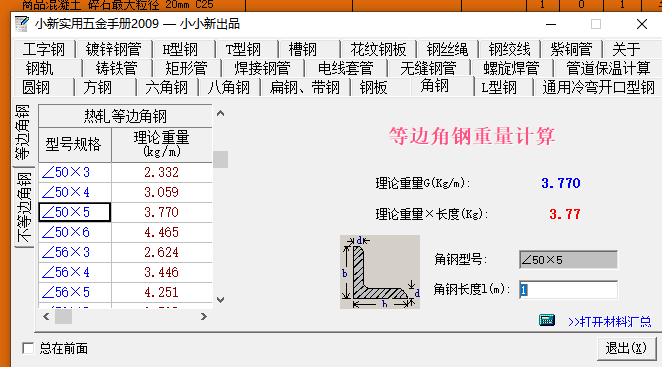Switch to the 钢丝绳 tab
This screenshot has width=662, height=367.
pyautogui.click(x=447, y=49)
